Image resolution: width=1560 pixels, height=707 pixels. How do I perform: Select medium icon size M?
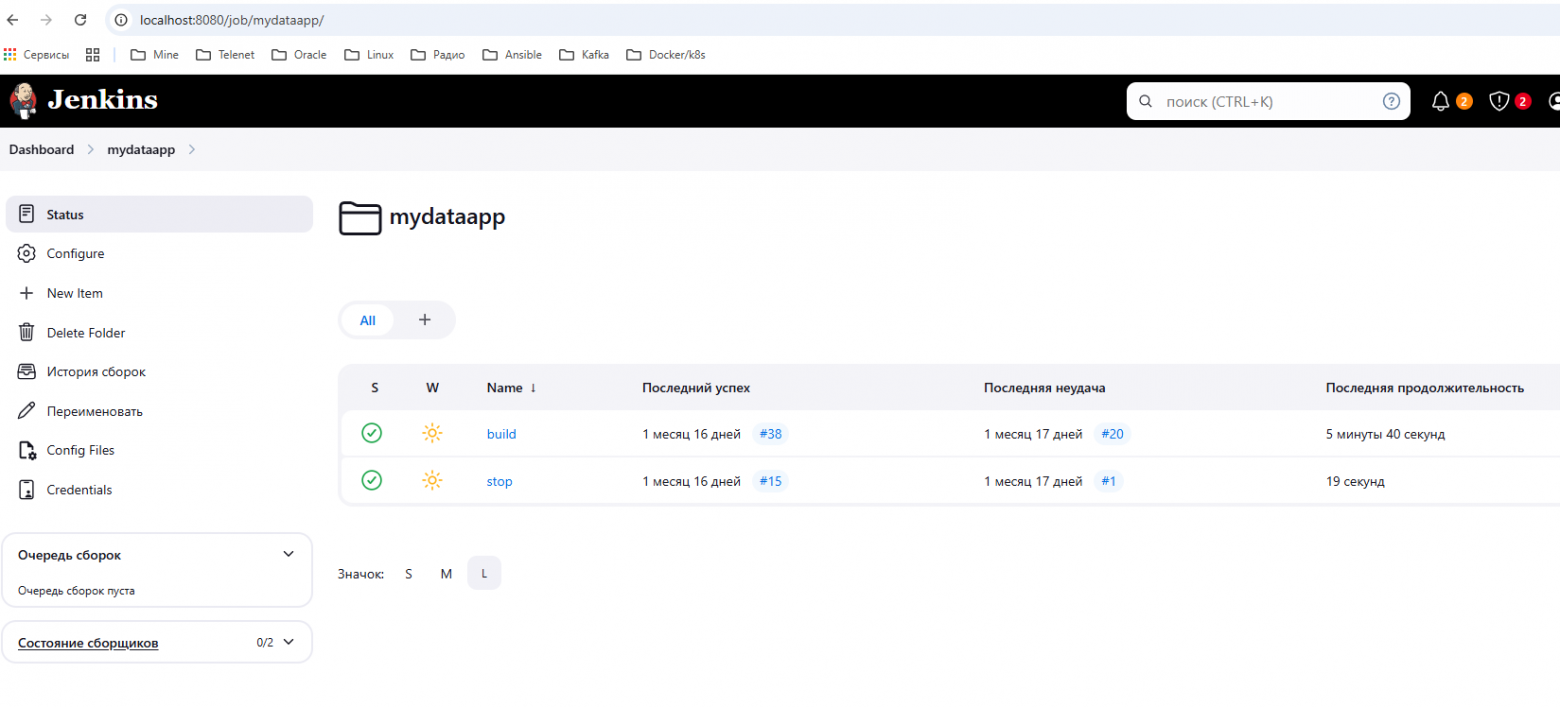(446, 574)
